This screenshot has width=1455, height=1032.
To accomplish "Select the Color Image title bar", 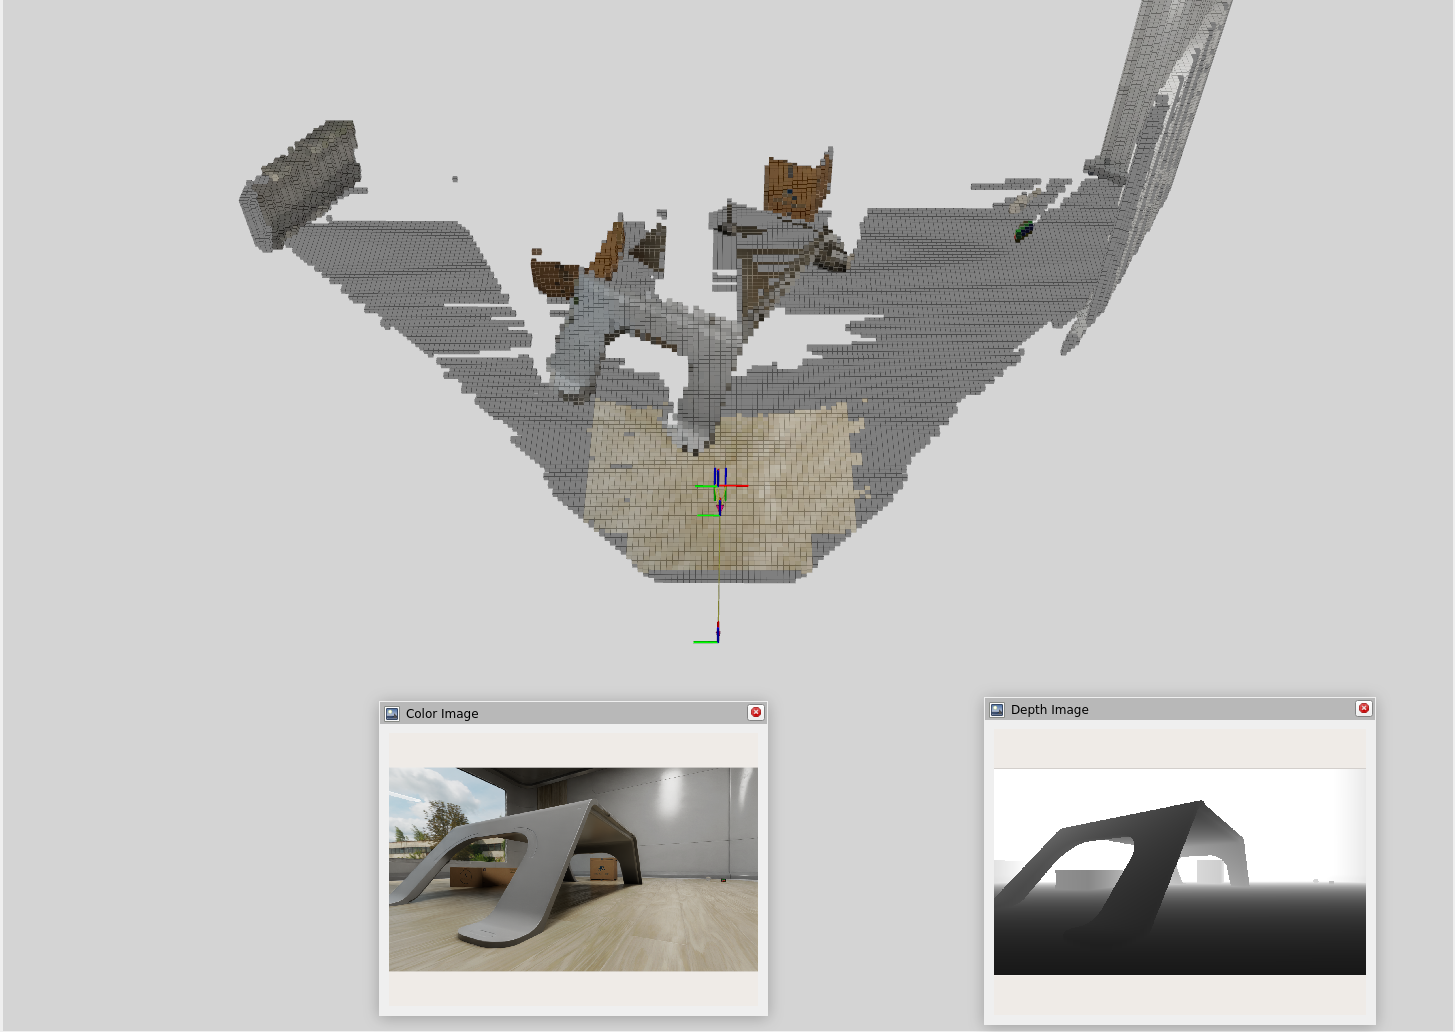I will pyautogui.click(x=570, y=714).
